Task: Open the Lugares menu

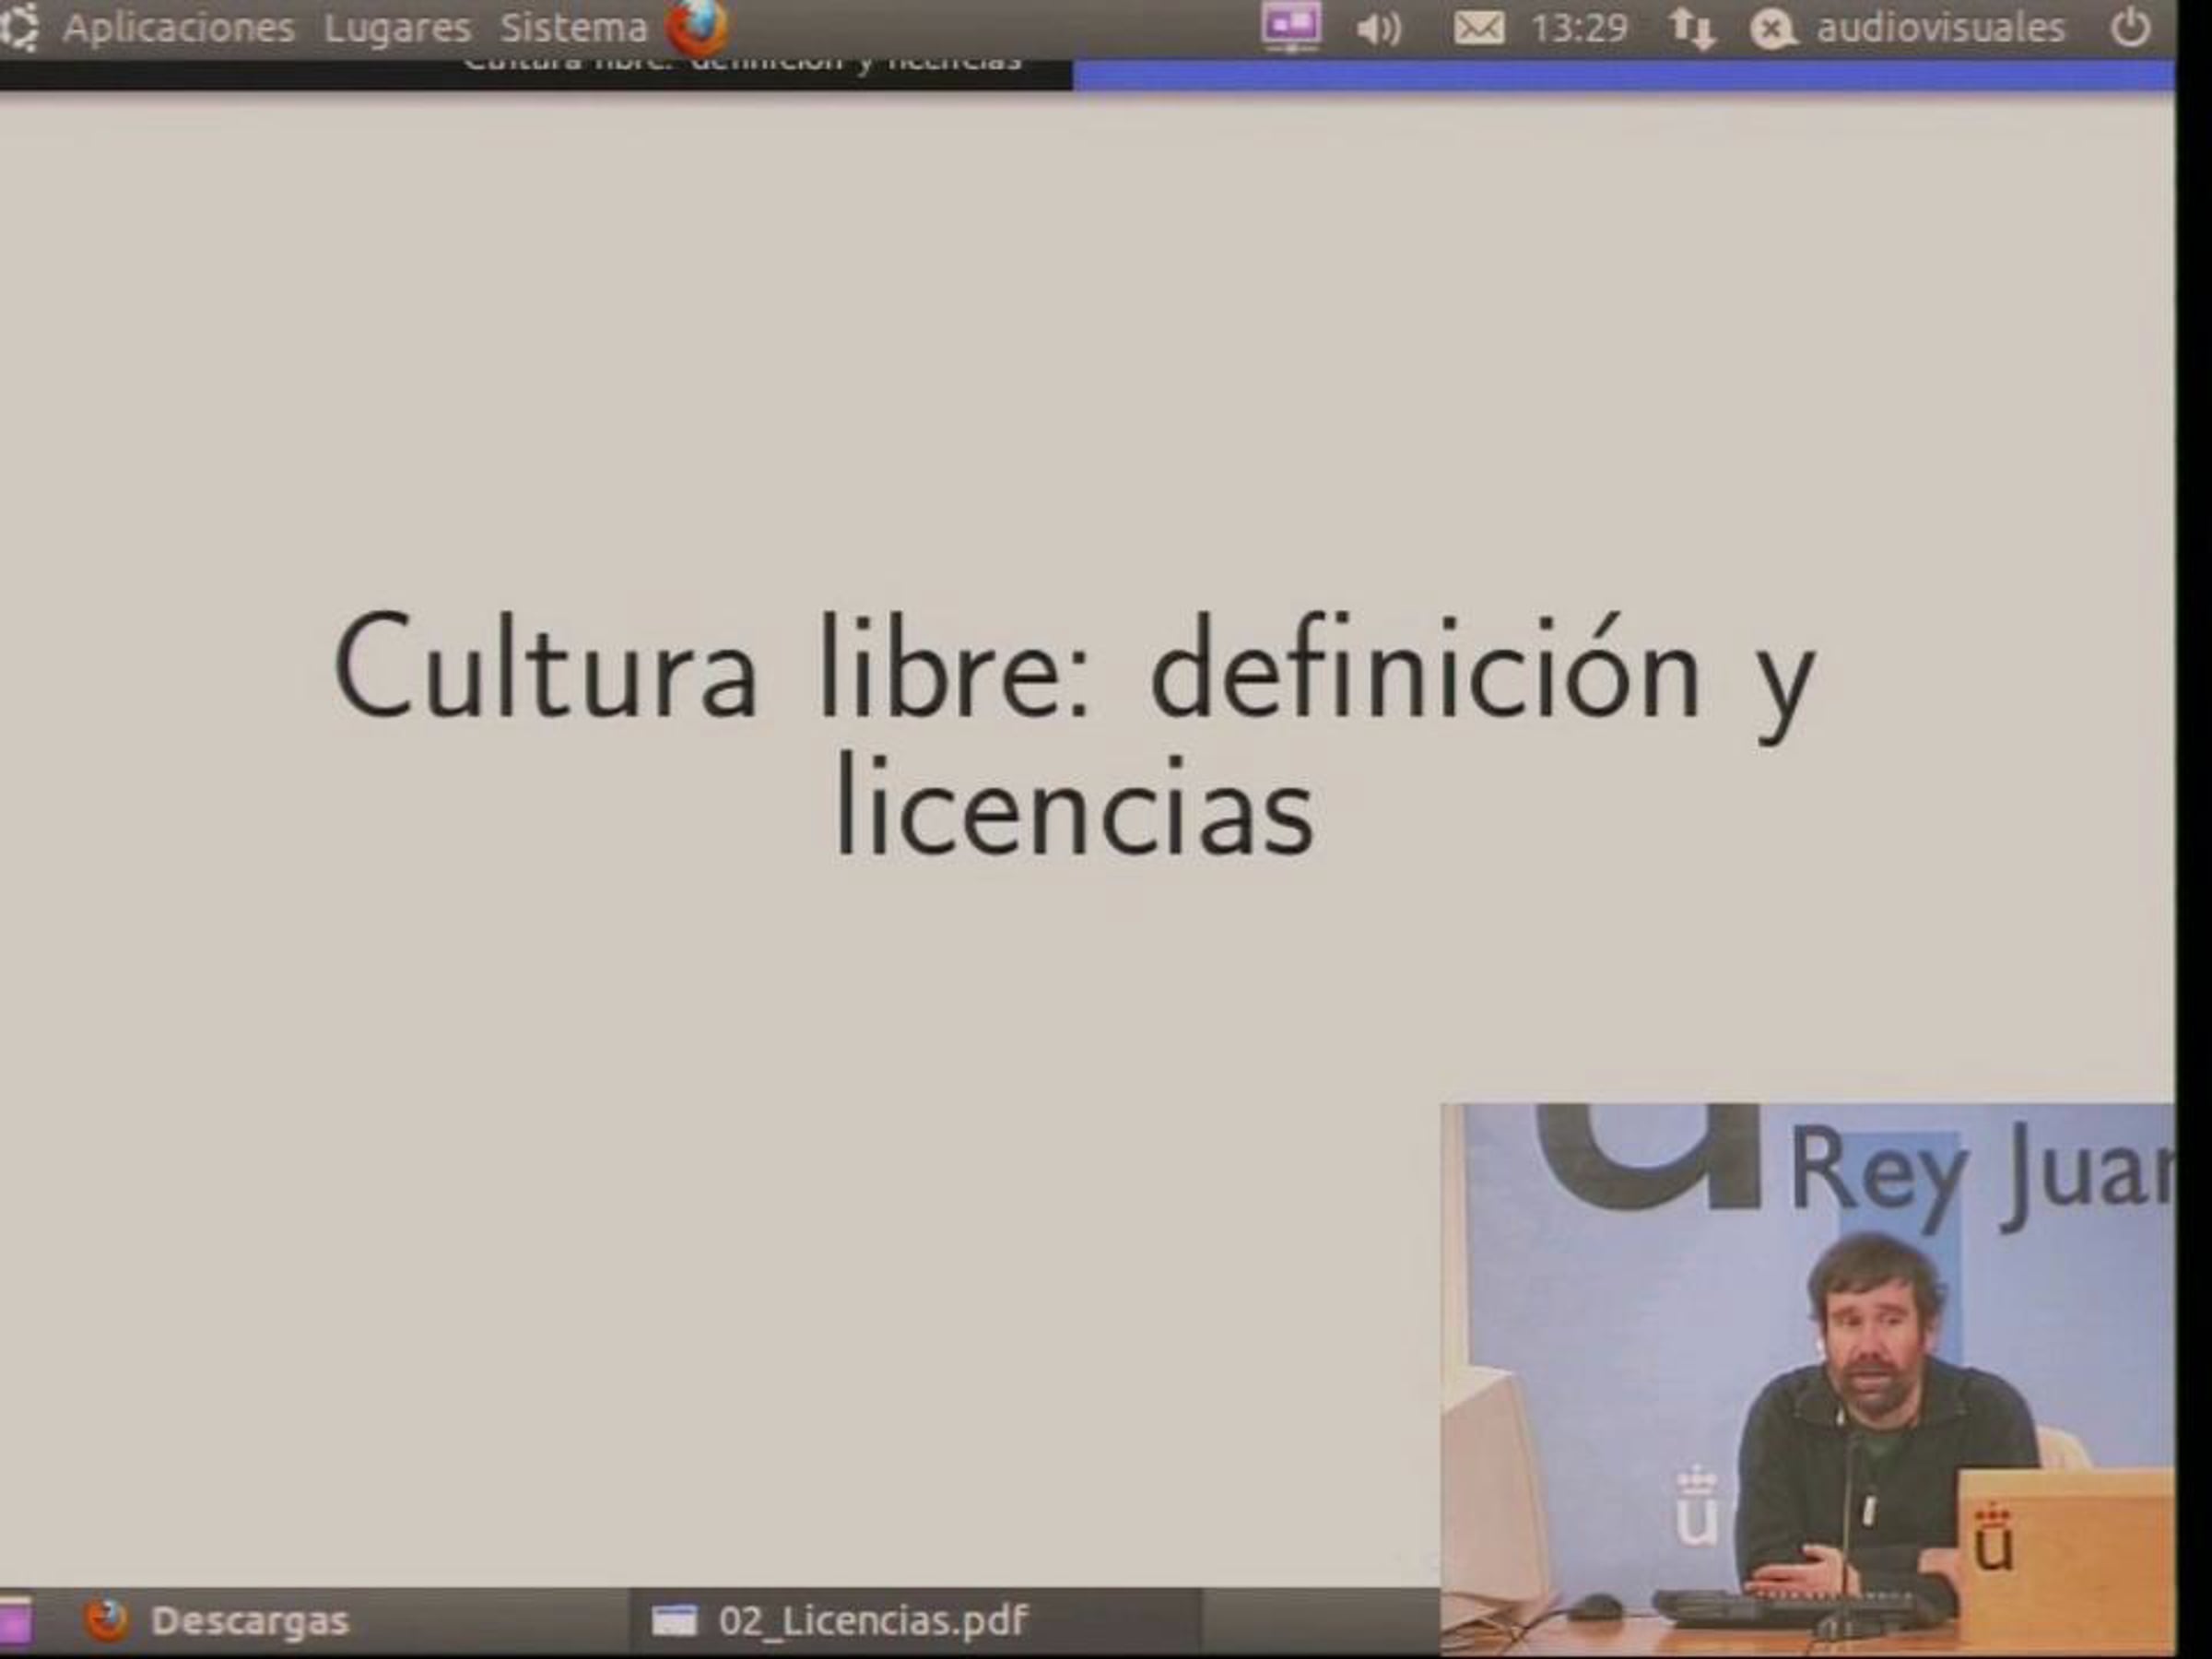Action: (x=397, y=28)
